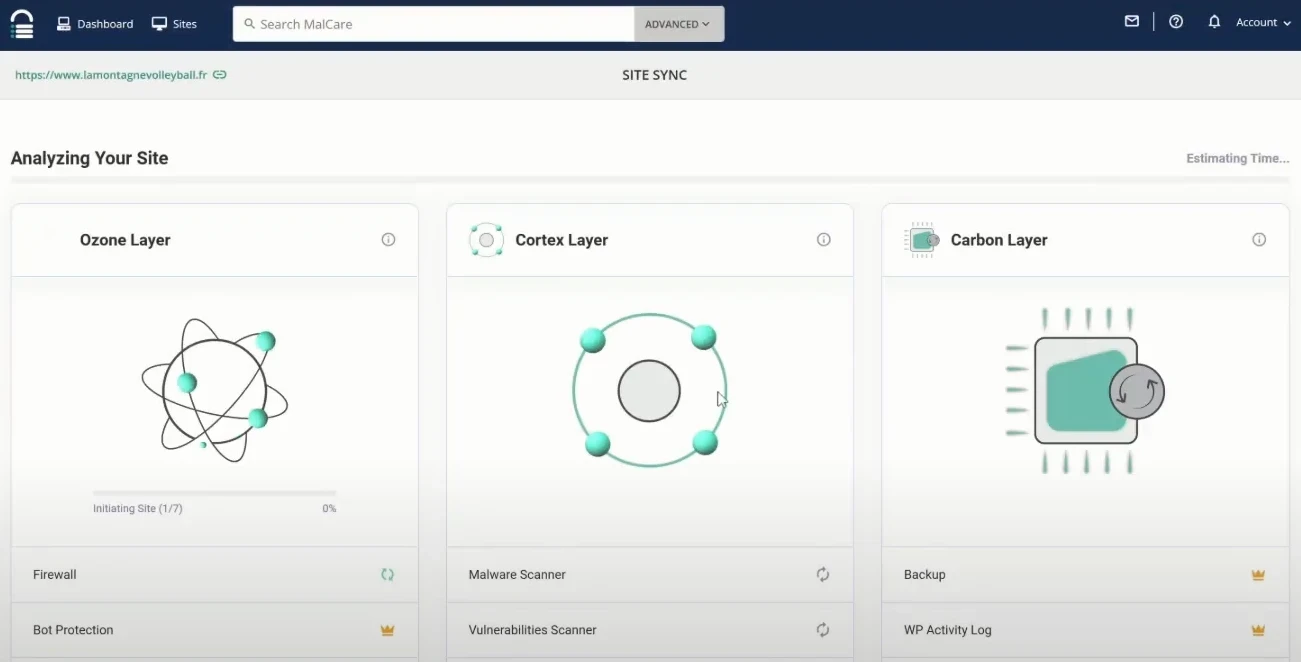
Task: Click the crown icon beside Bot Protection
Action: coord(387,630)
